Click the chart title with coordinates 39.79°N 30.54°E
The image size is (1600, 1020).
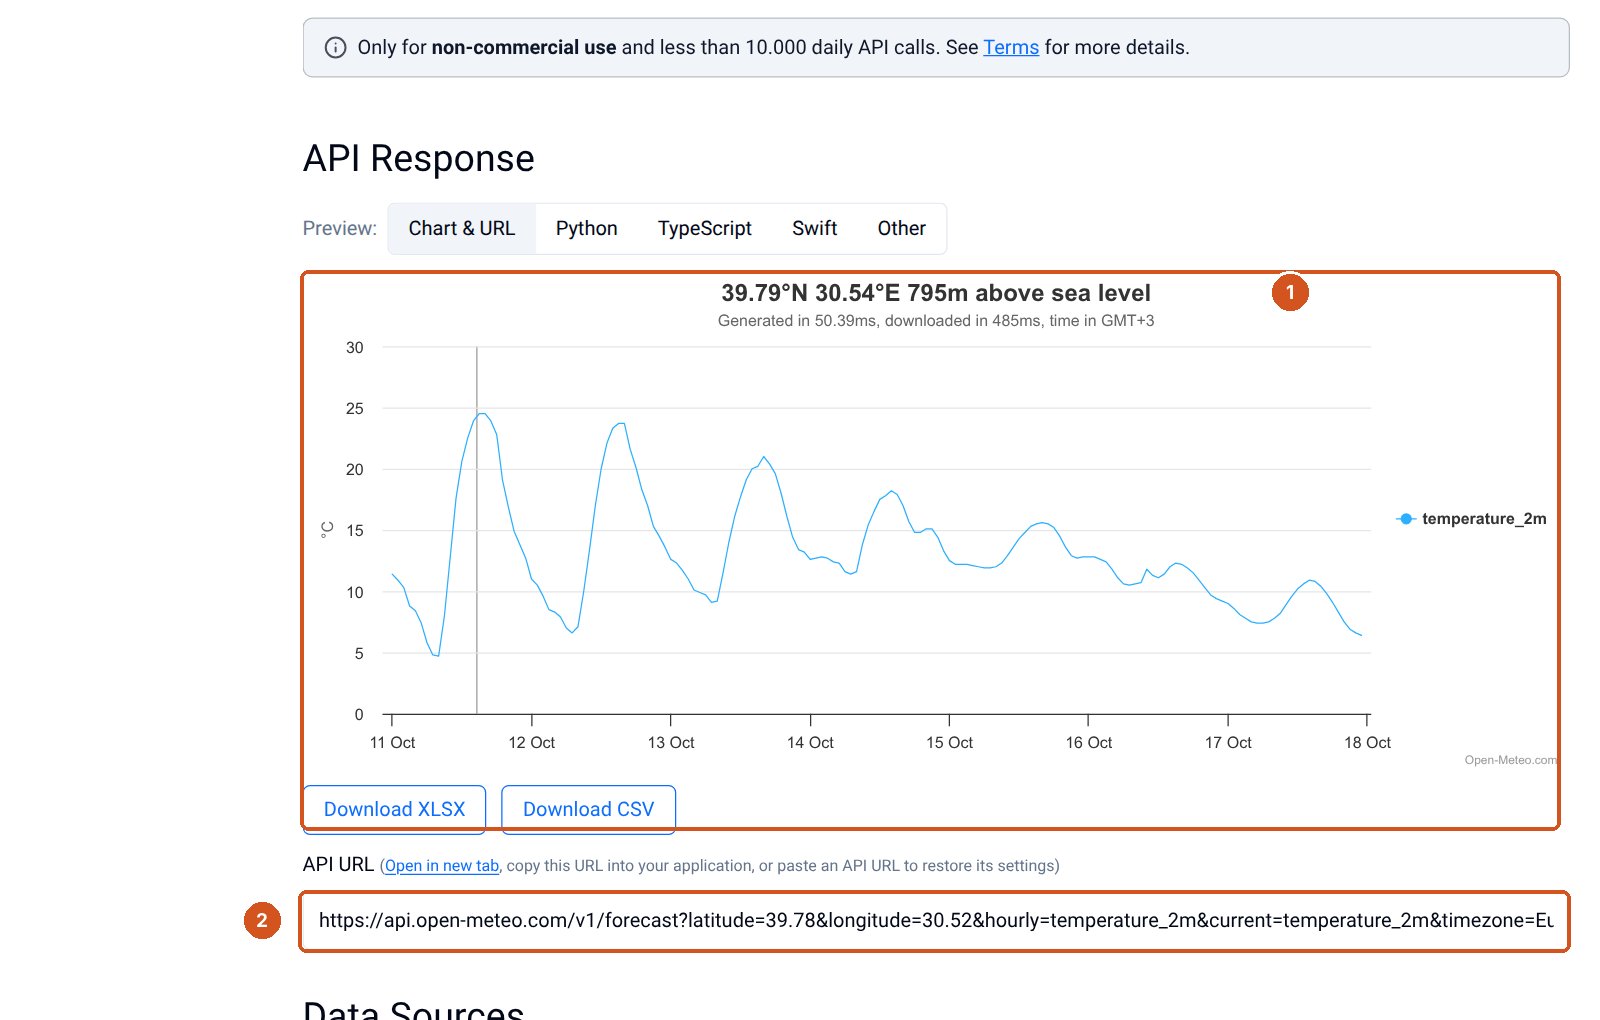[936, 293]
